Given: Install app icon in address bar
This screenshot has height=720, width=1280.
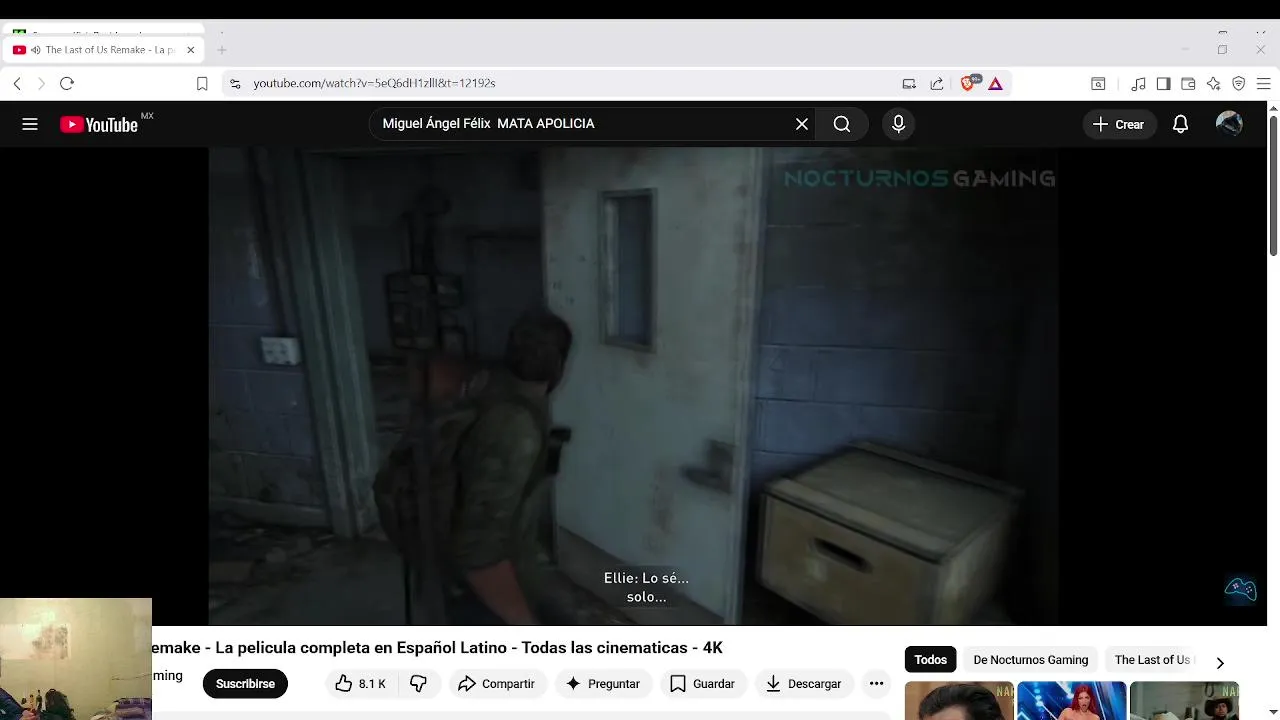Looking at the screenshot, I should click(909, 84).
